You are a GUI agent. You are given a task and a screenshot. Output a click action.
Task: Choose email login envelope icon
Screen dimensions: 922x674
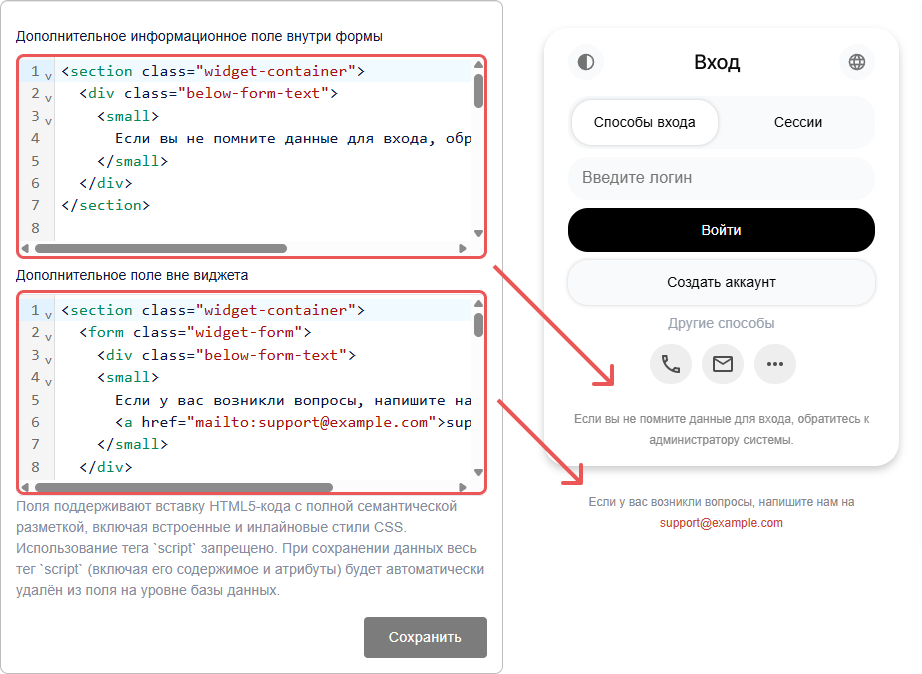[x=723, y=364]
